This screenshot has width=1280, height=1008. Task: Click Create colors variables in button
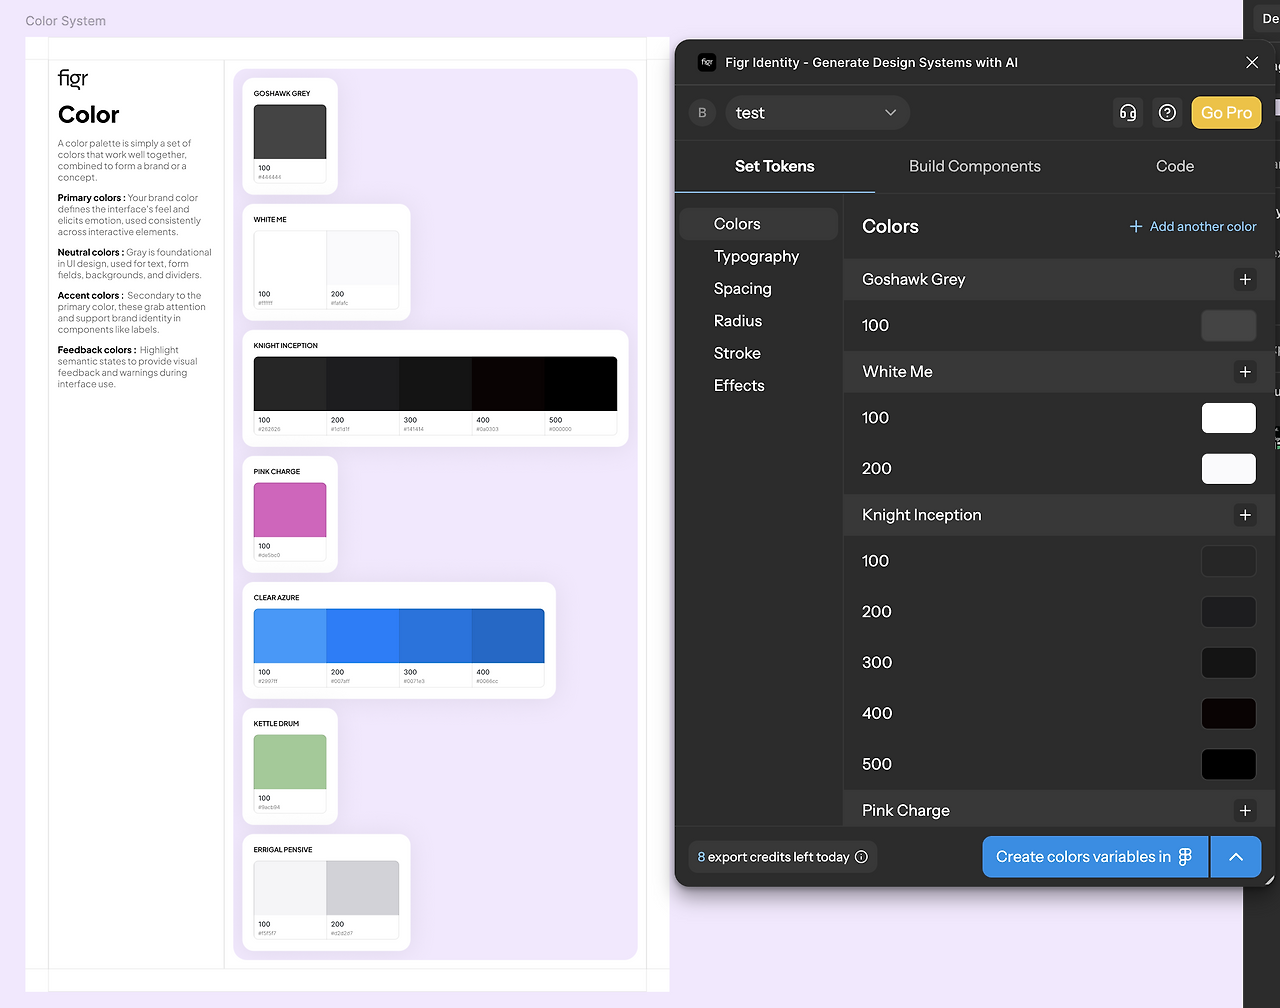[1095, 857]
